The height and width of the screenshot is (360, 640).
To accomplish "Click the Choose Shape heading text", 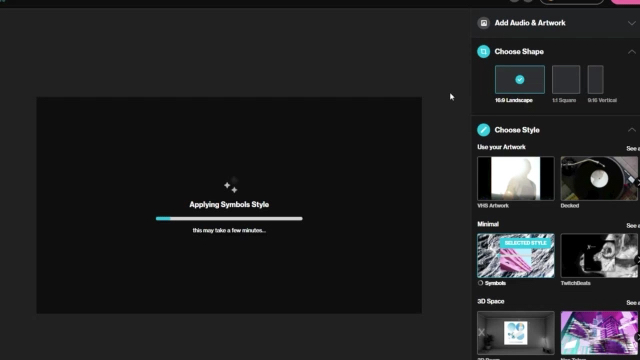I will [x=519, y=51].
